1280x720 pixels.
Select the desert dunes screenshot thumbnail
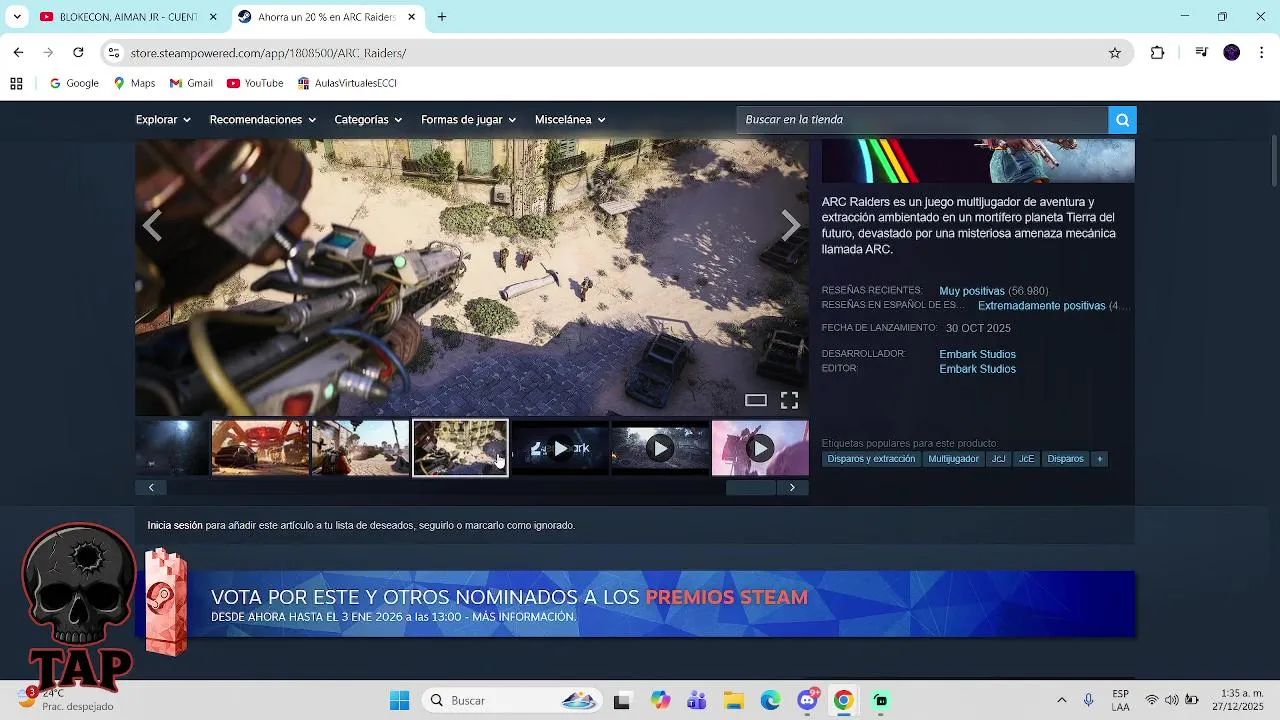click(x=360, y=448)
